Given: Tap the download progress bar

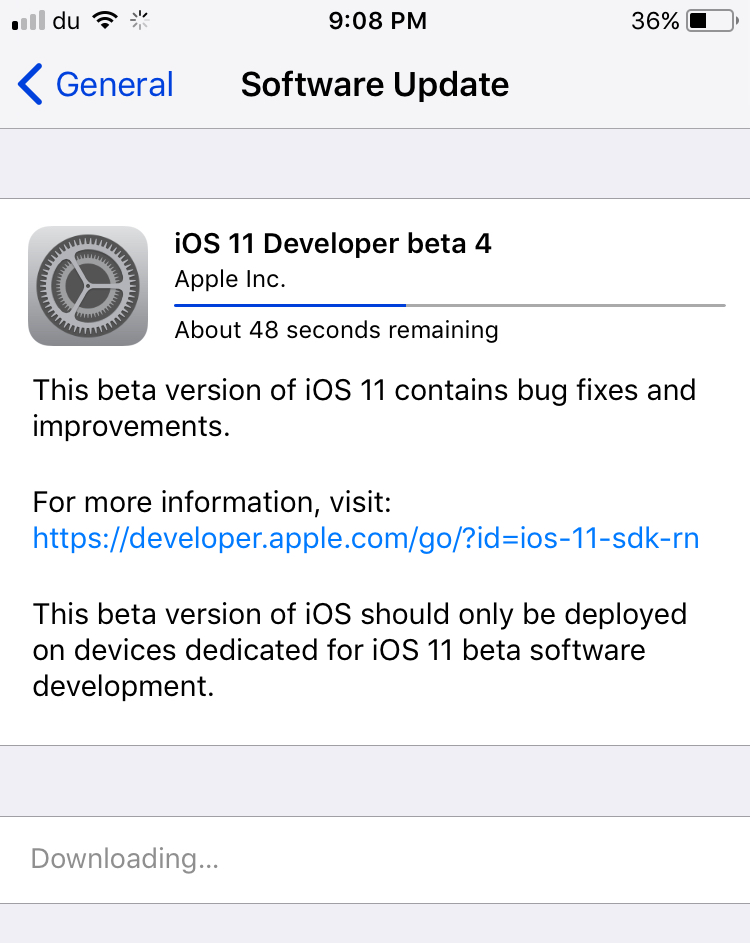Looking at the screenshot, I should pos(450,306).
